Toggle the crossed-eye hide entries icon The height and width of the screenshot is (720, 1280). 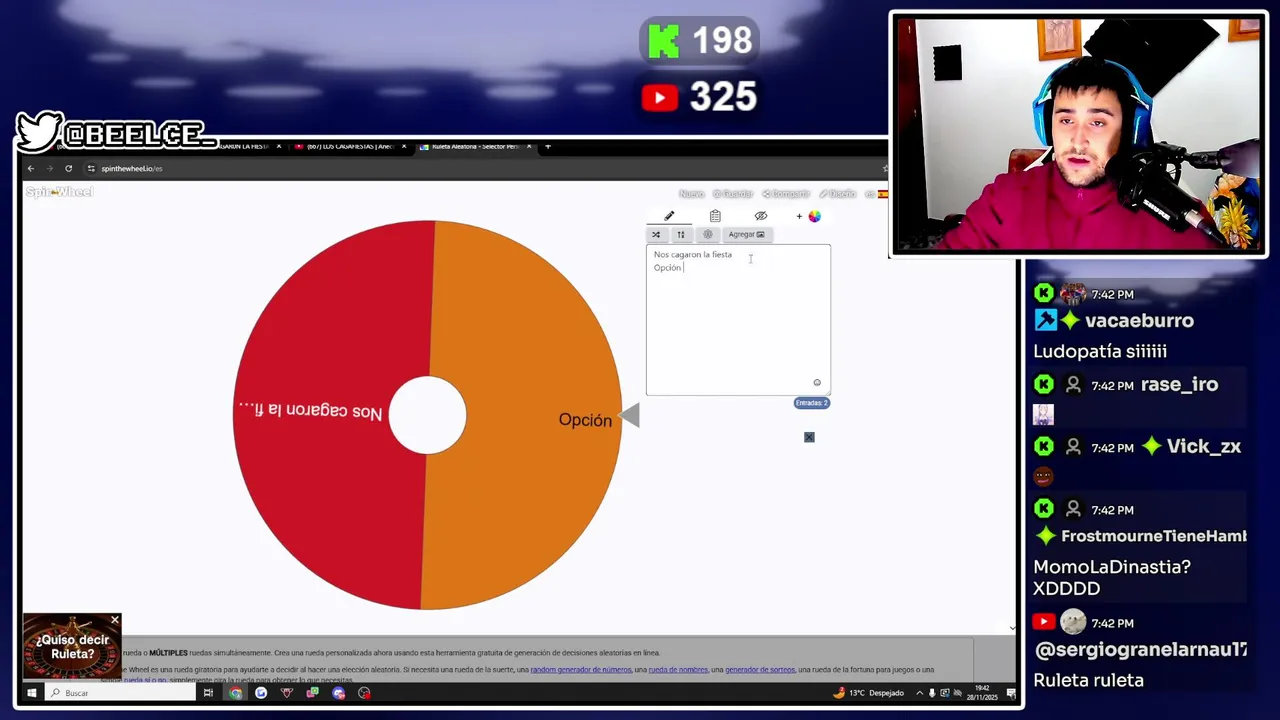[x=761, y=216]
